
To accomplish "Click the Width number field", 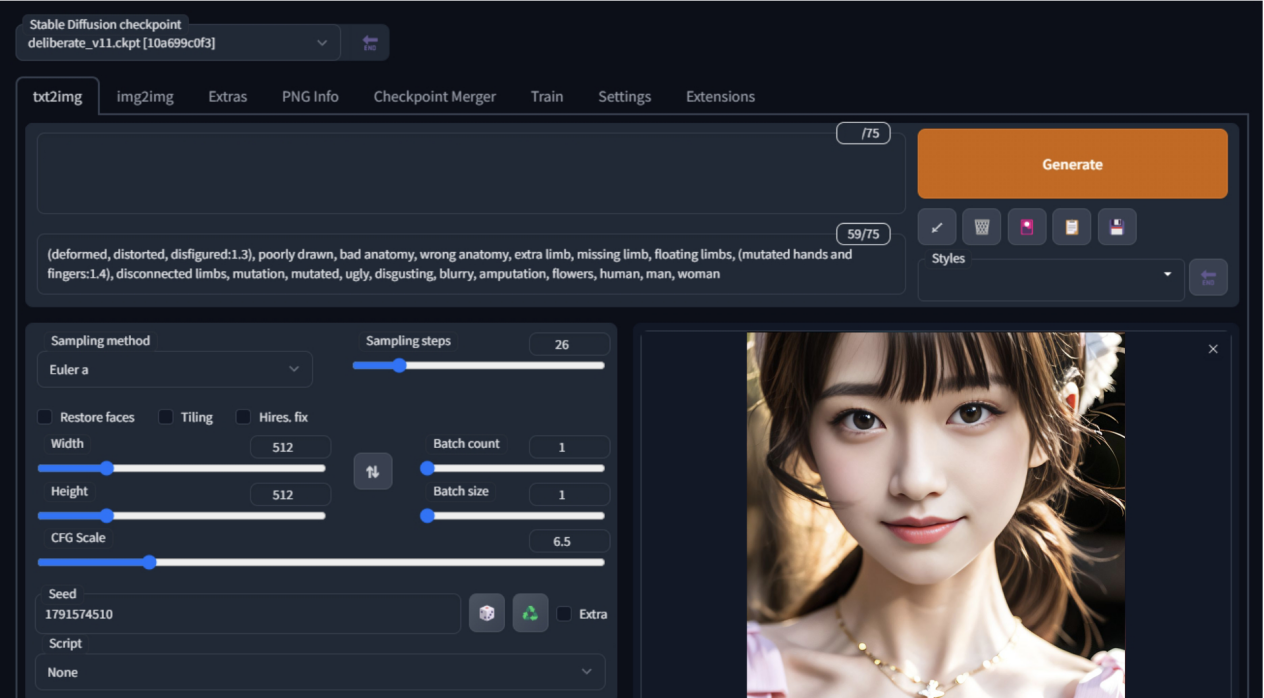I will pos(290,447).
